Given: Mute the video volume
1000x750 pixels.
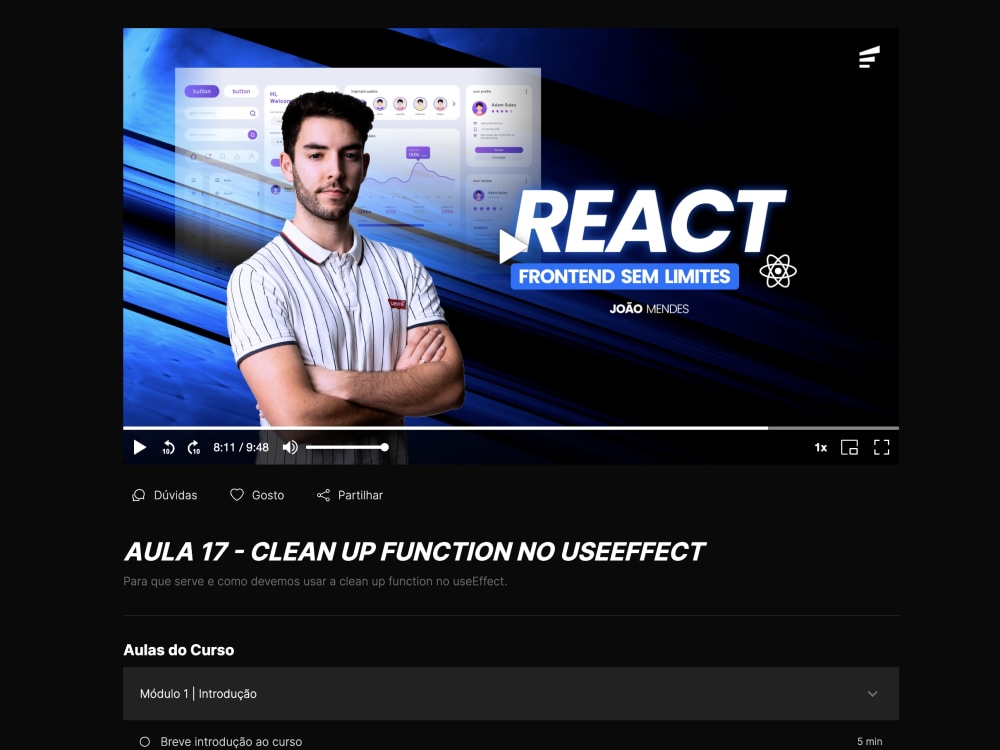Looking at the screenshot, I should pos(289,447).
